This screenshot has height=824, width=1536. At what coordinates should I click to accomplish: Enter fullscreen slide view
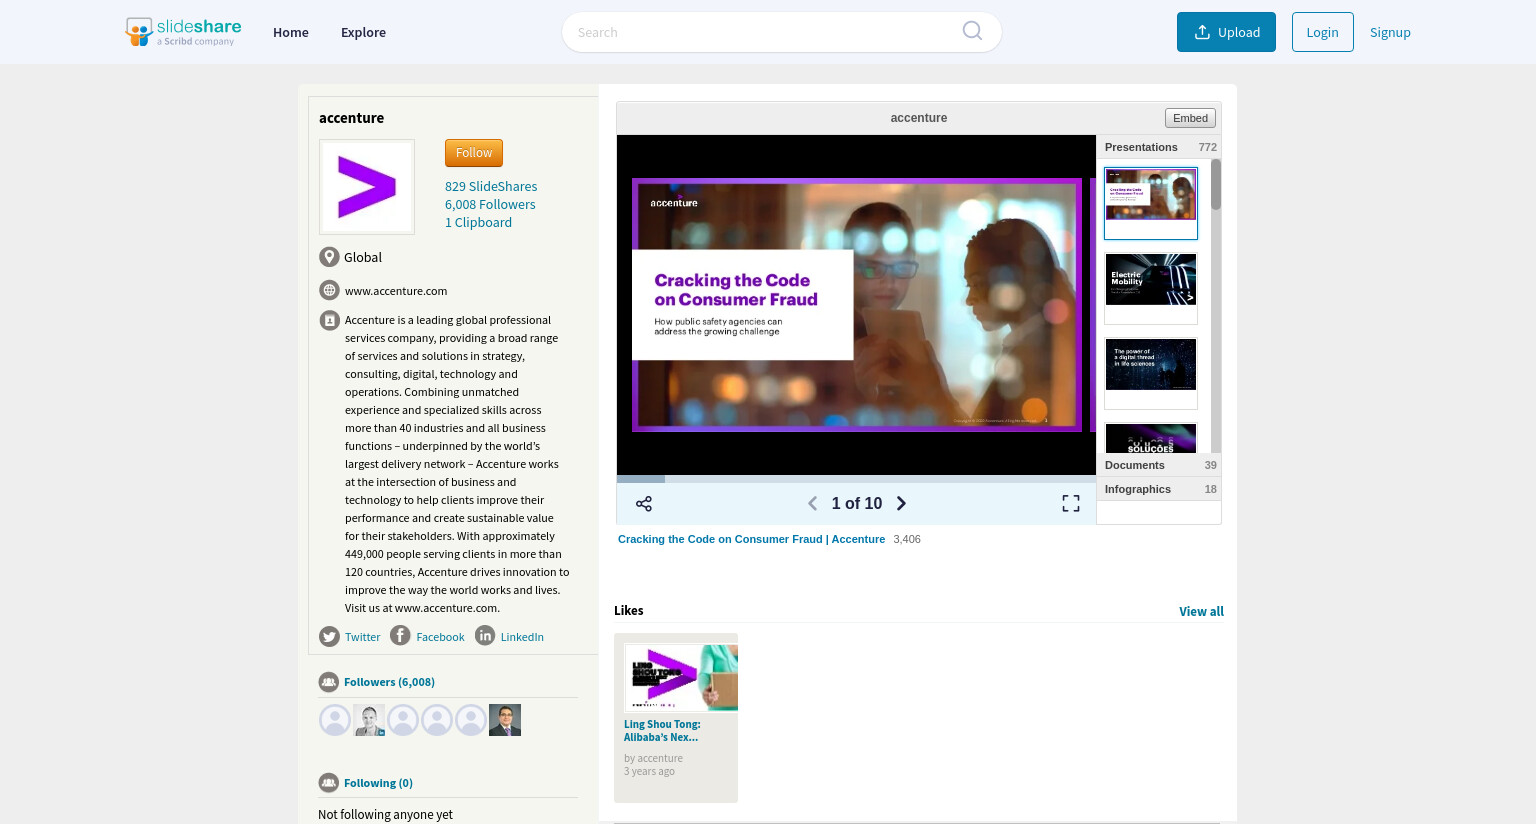(x=1071, y=504)
